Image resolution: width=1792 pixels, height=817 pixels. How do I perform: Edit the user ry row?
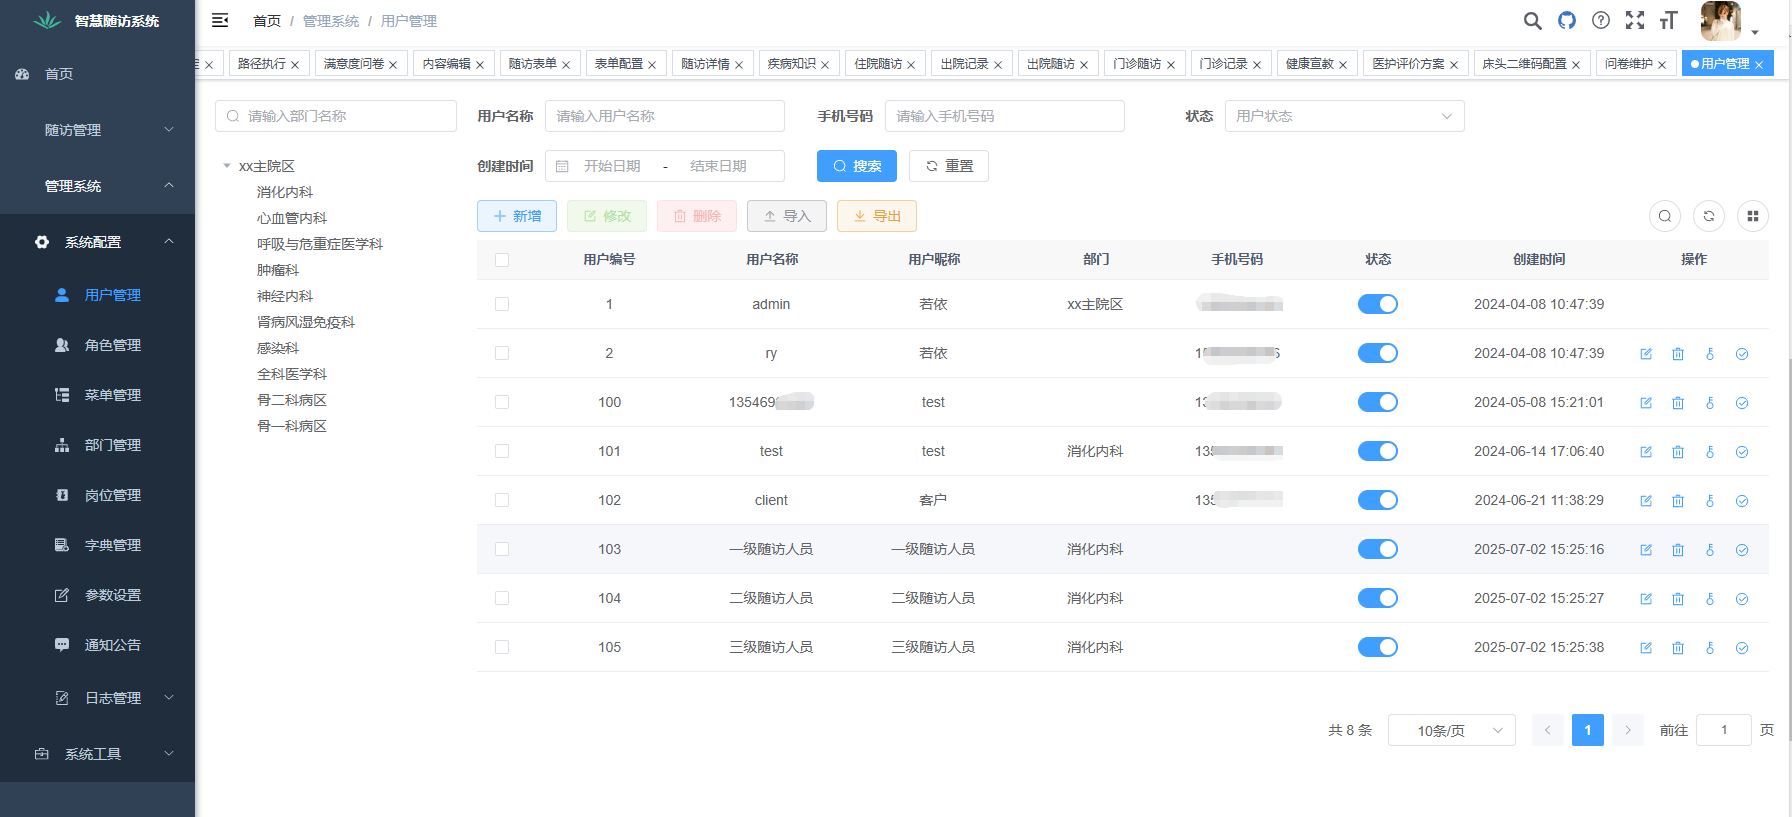pyautogui.click(x=1646, y=354)
